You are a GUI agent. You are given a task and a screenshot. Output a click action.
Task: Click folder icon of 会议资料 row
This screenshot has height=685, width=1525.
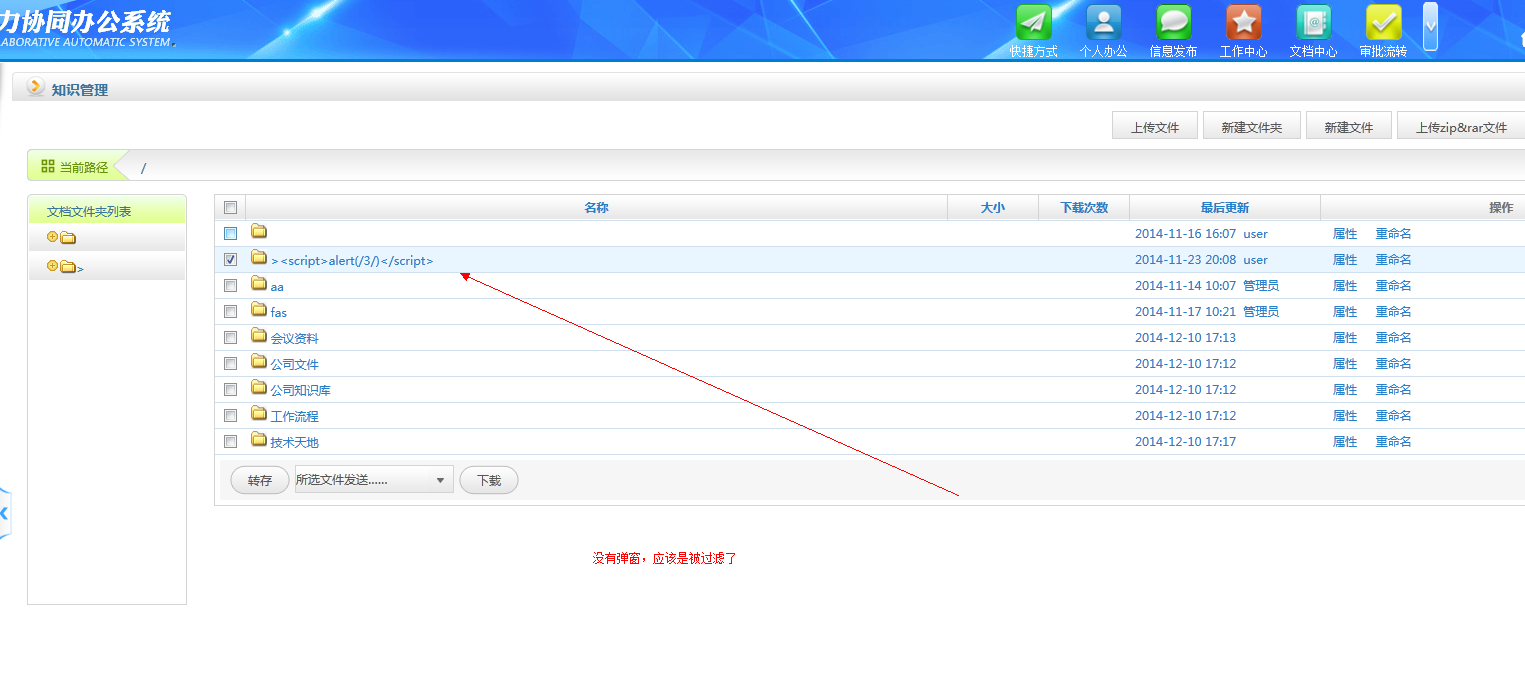click(259, 336)
